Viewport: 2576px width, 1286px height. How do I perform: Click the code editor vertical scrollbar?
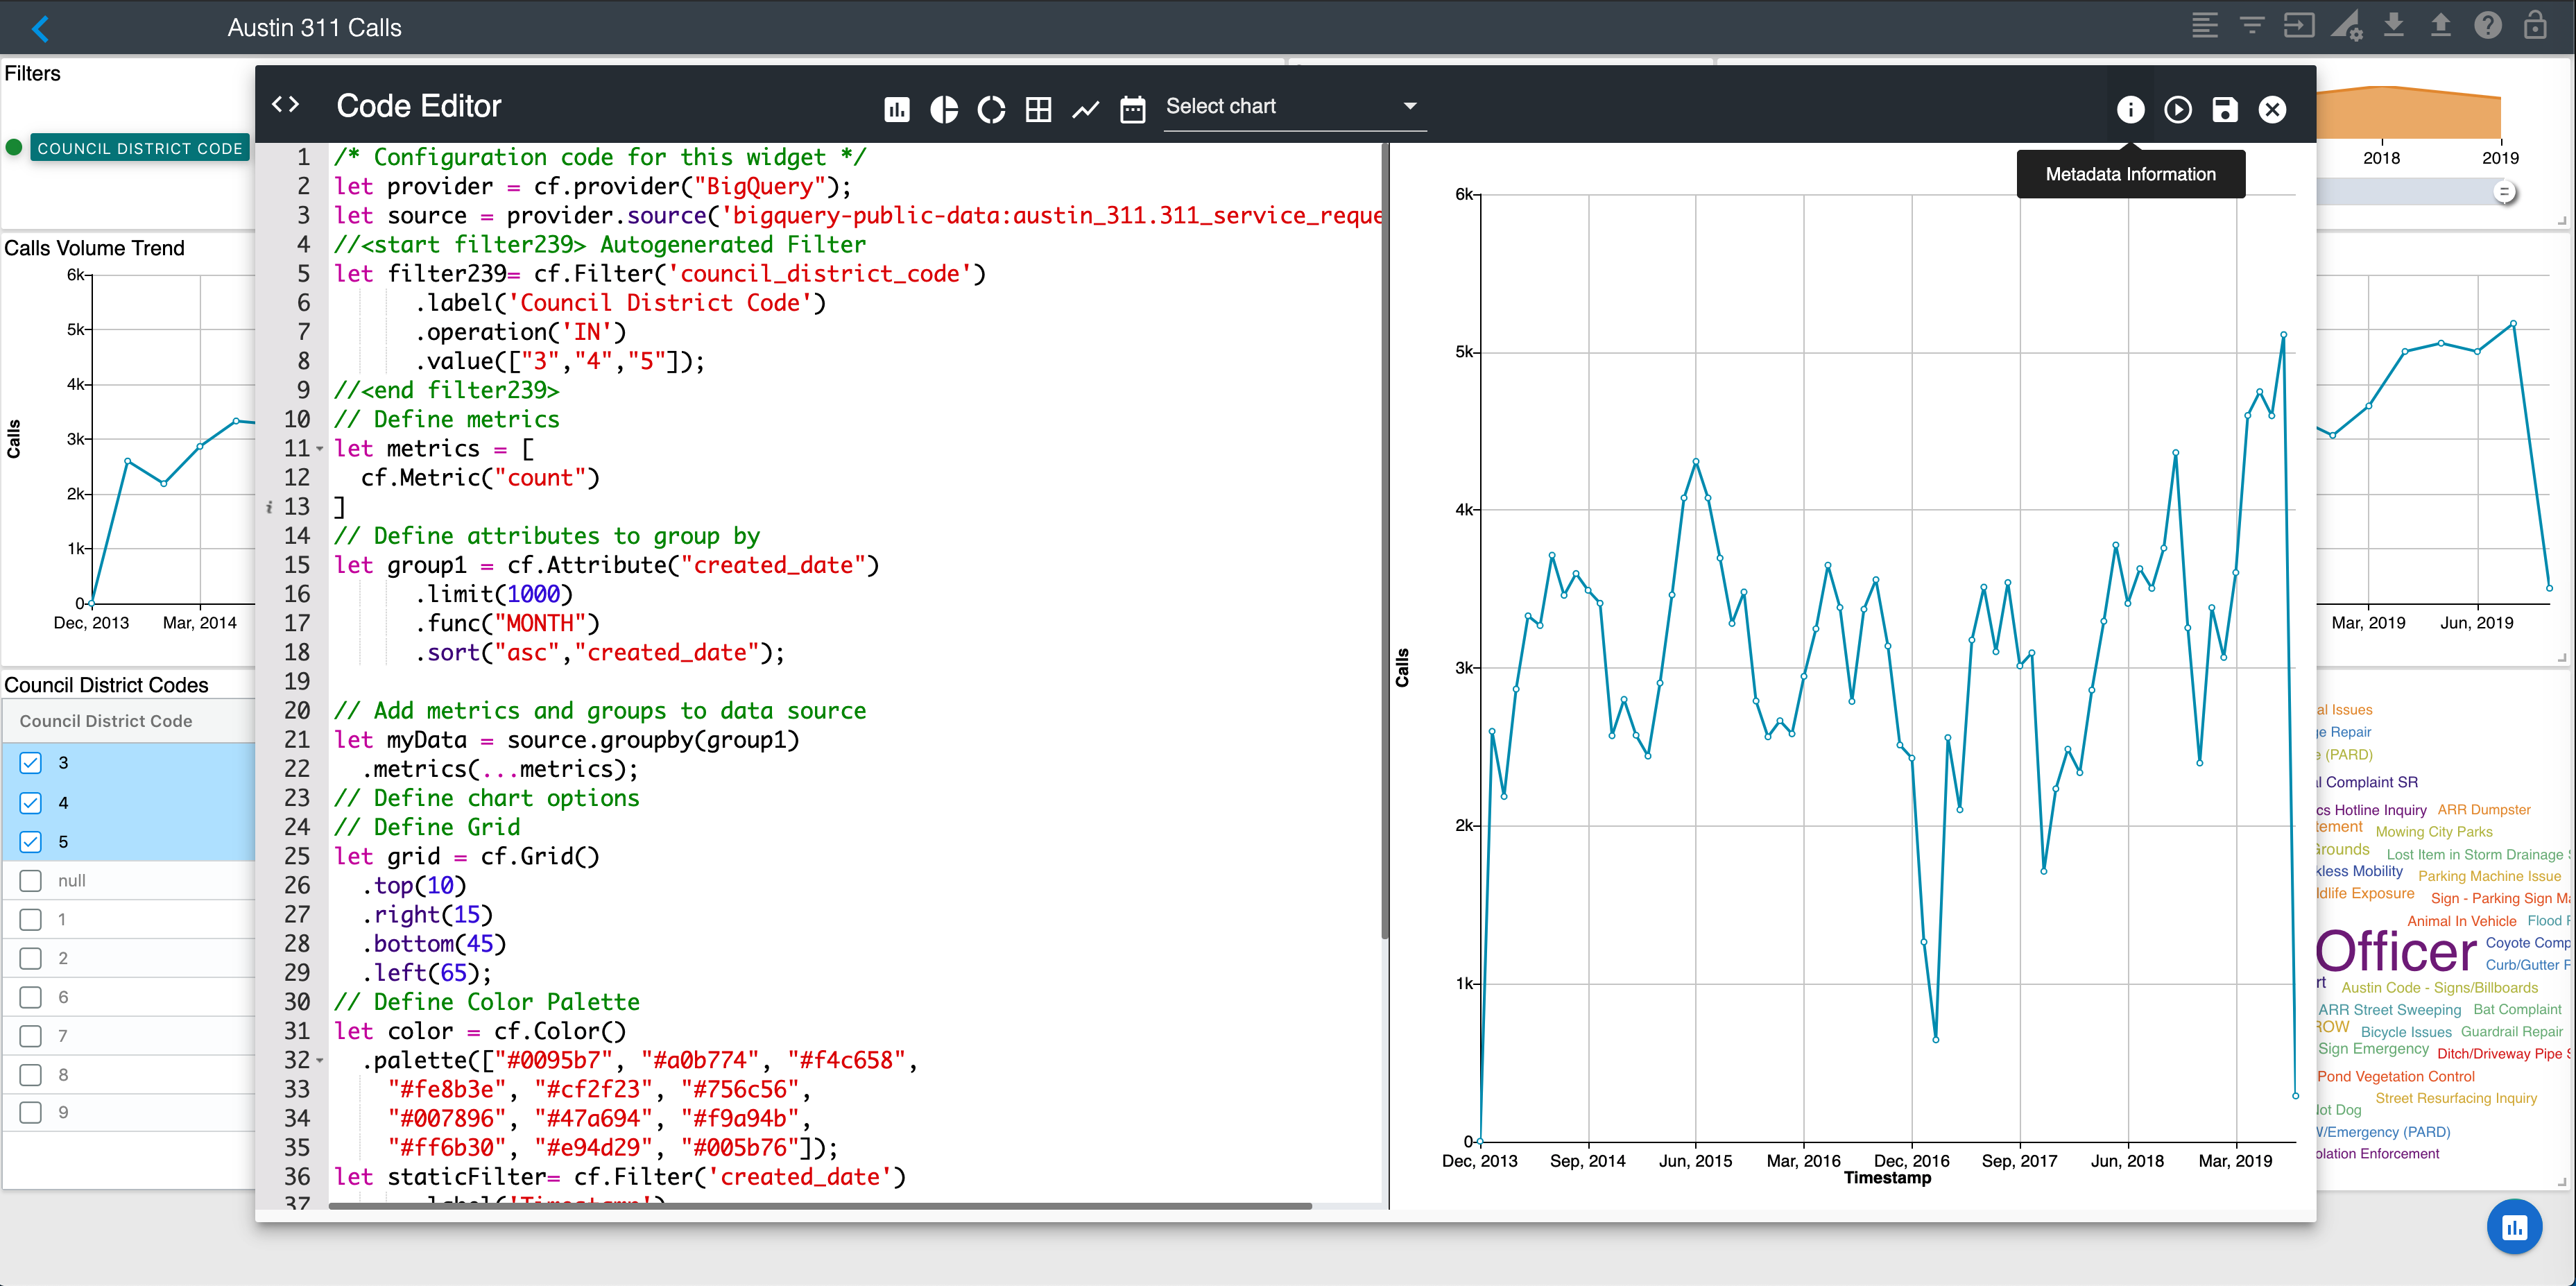coord(1385,540)
